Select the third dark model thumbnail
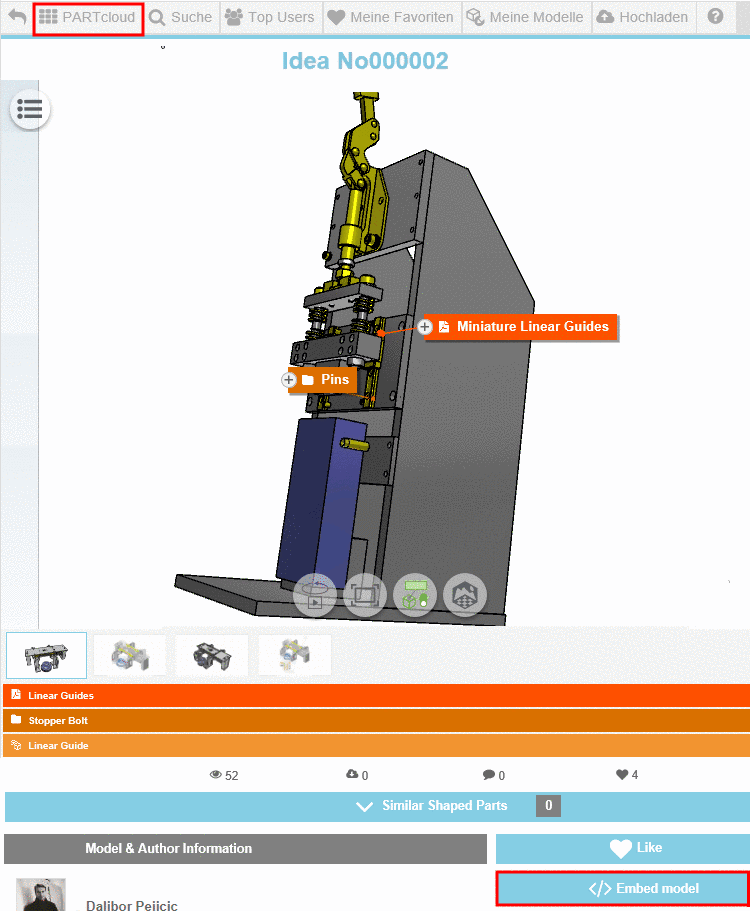Screen dimensions: 750x911 212,655
